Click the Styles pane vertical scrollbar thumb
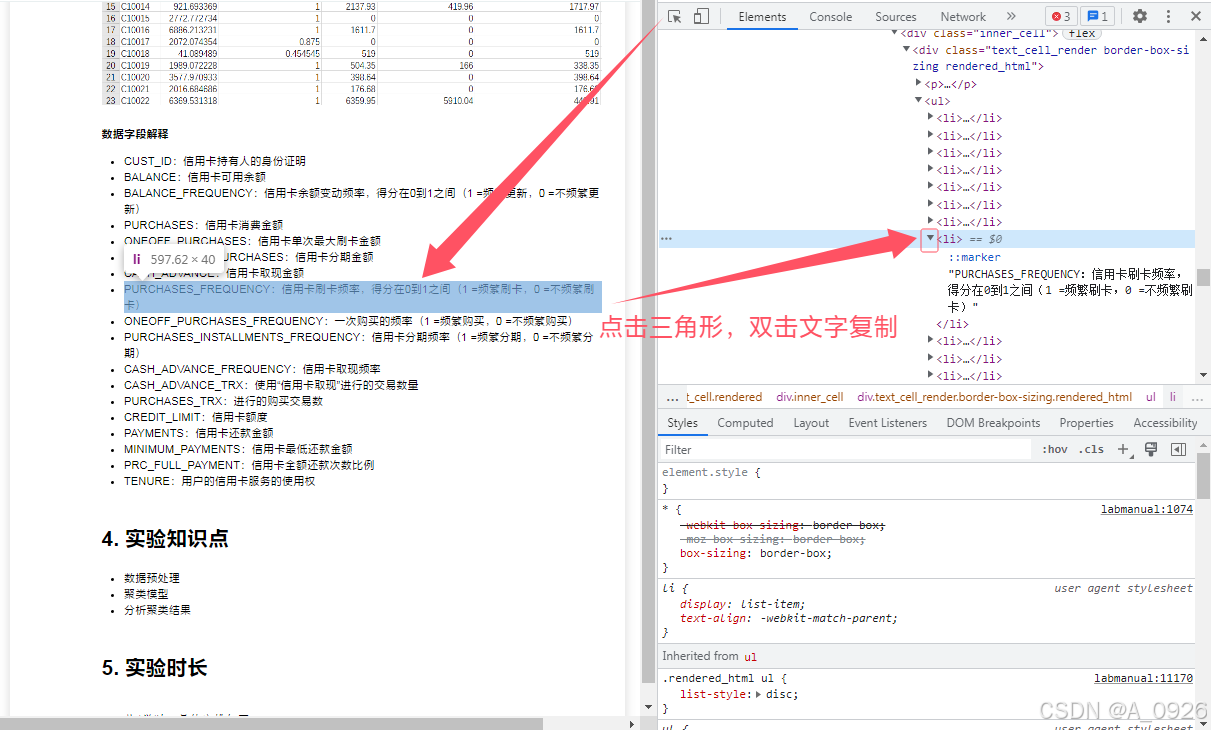The image size is (1211, 730). (1203, 477)
